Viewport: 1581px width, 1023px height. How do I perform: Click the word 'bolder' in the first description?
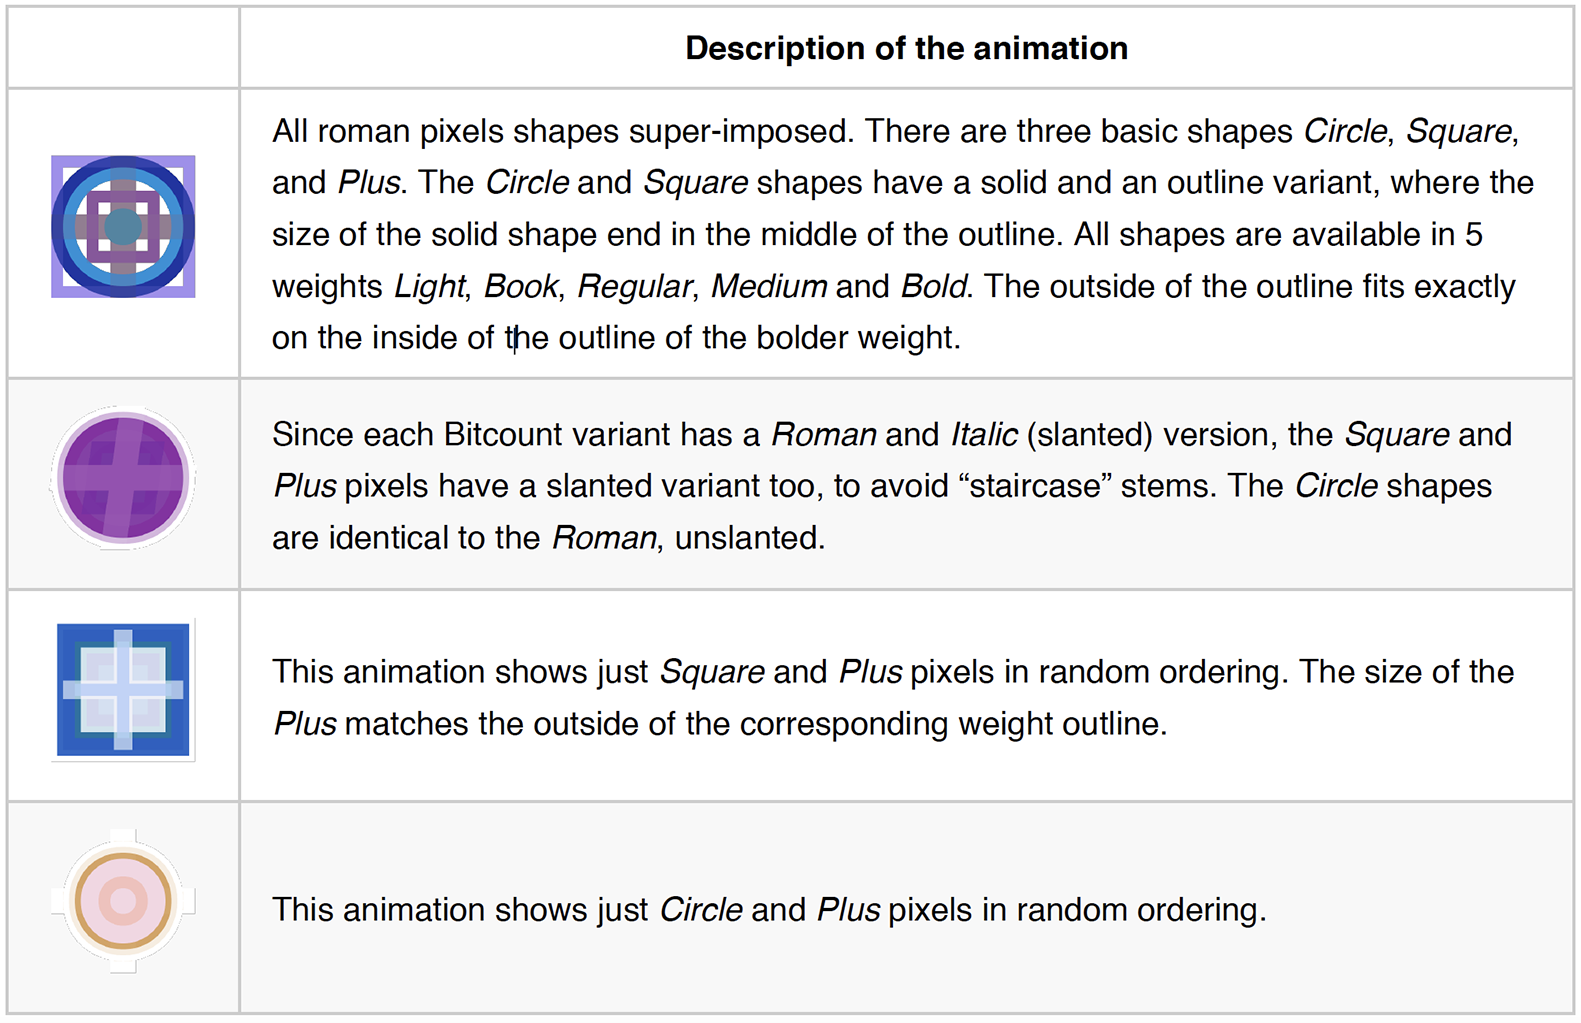[801, 338]
